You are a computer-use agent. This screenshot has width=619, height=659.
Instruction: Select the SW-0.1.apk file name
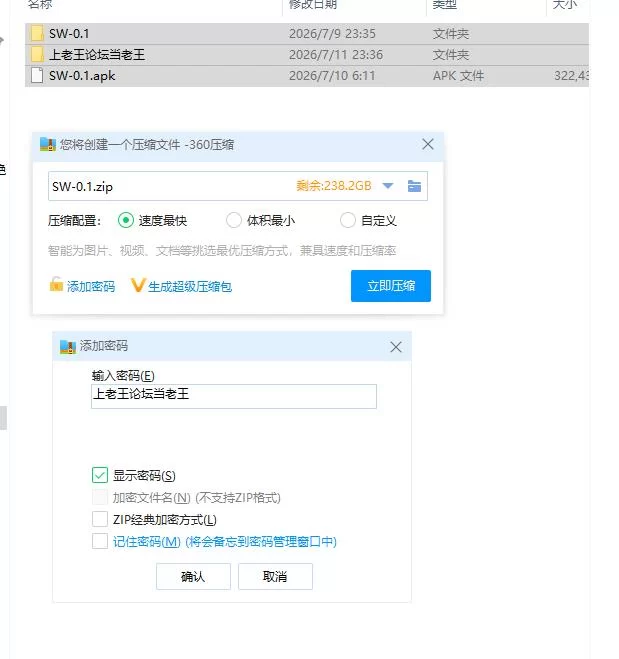82,76
